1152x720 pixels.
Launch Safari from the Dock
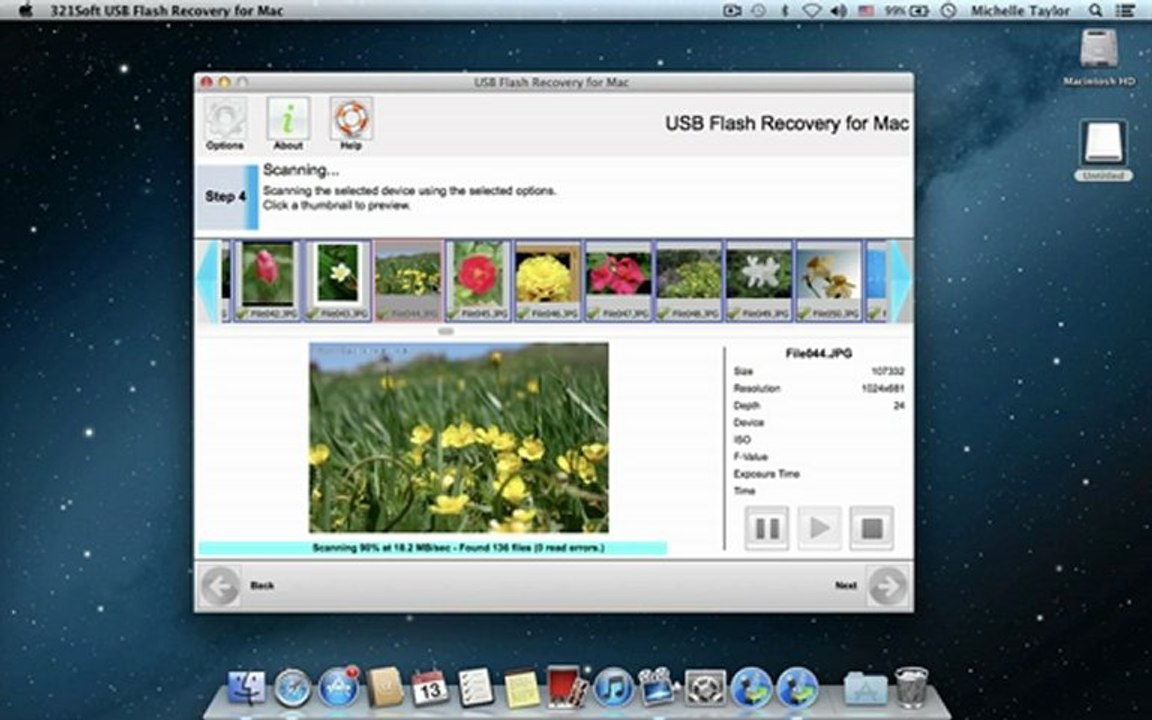pos(292,688)
